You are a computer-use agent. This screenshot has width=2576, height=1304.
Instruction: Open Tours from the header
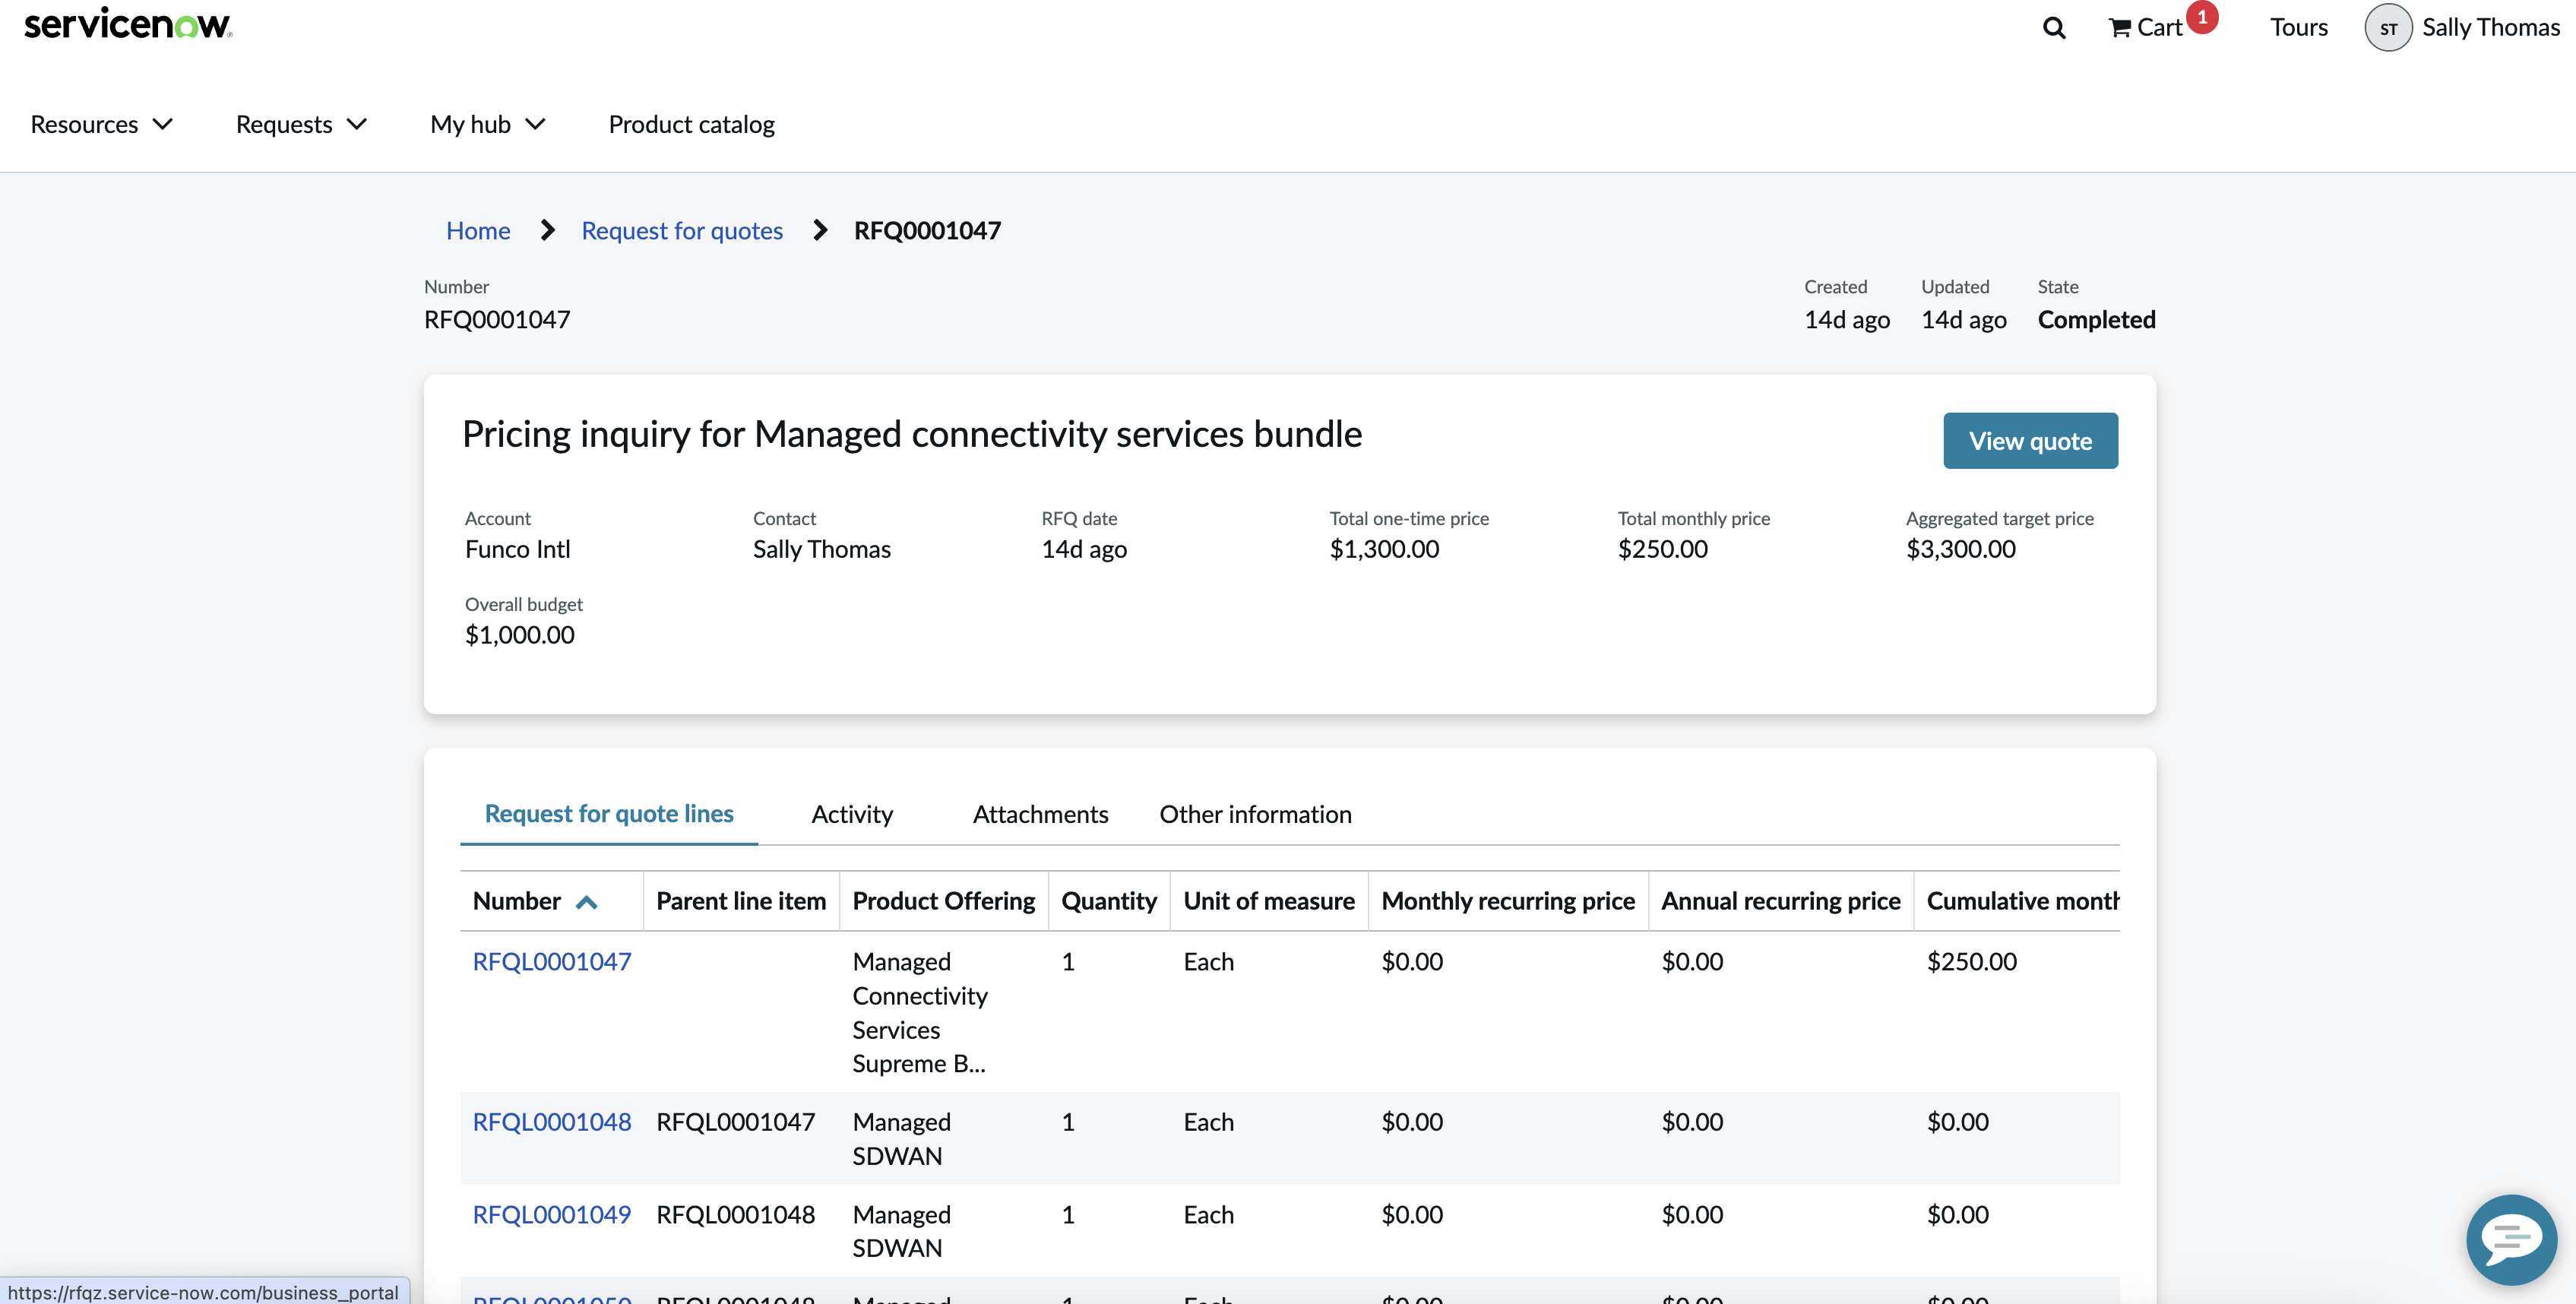pos(2298,28)
